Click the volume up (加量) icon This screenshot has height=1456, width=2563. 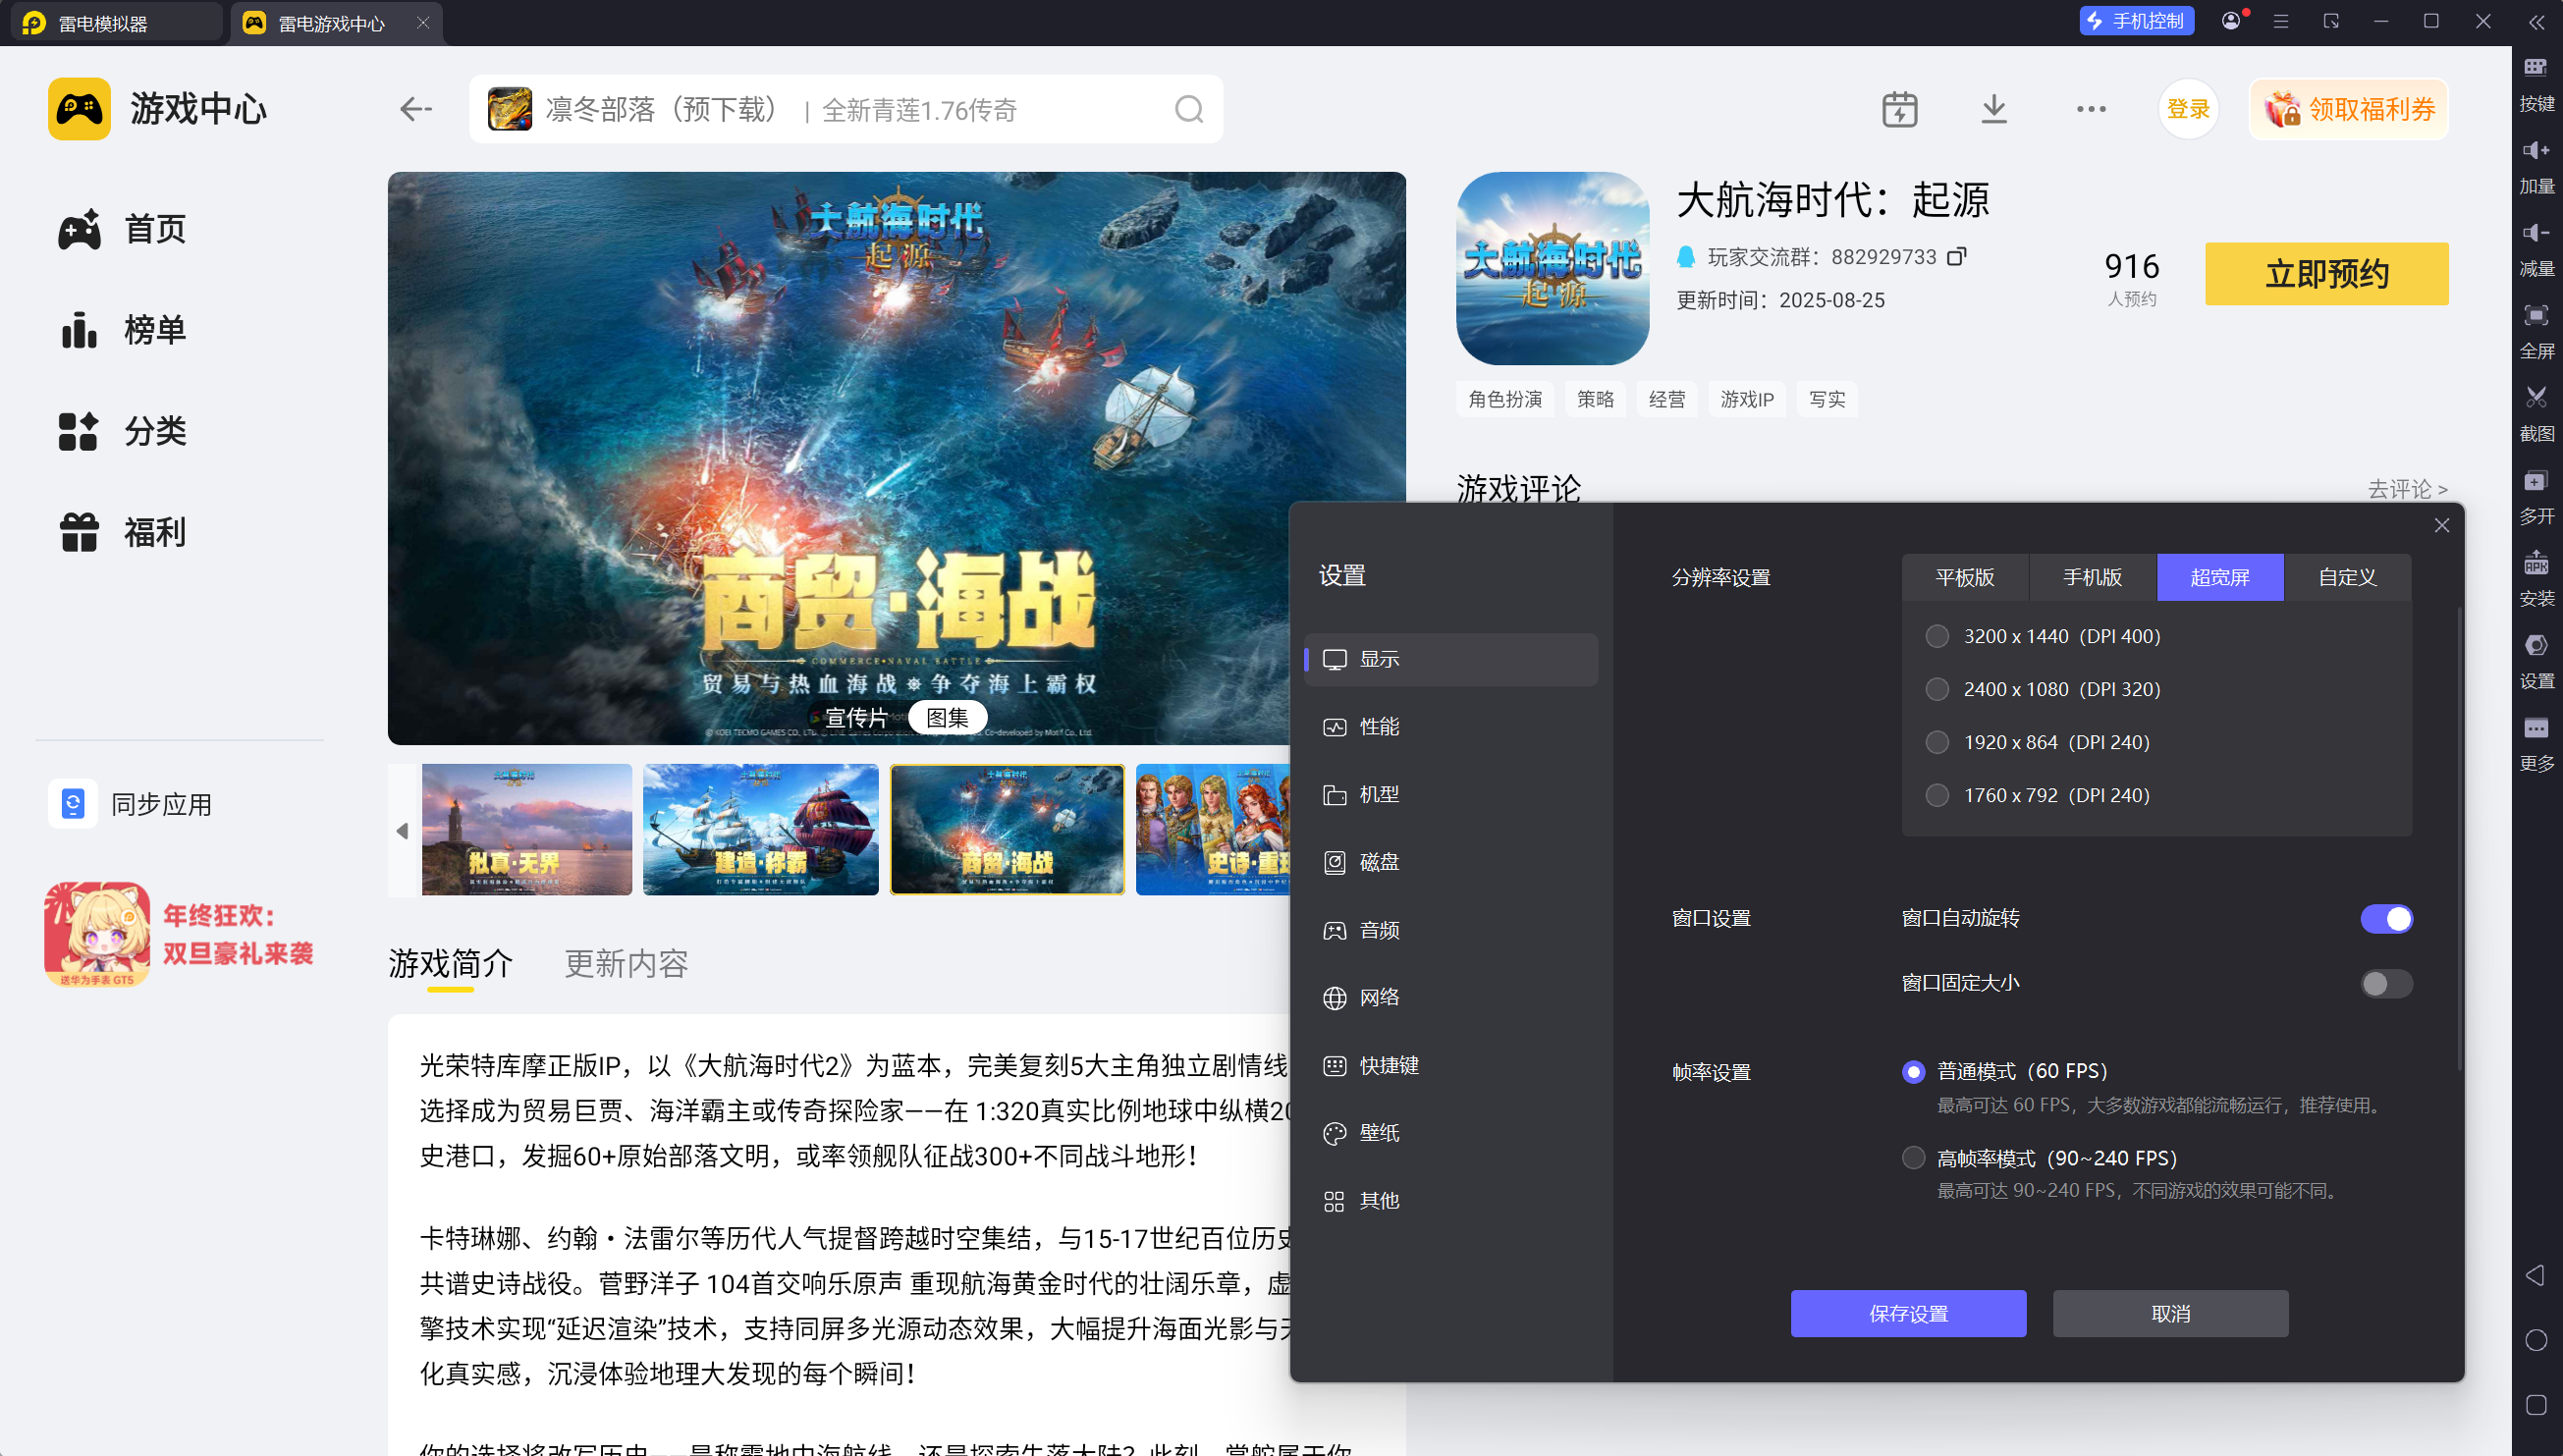[x=2535, y=151]
